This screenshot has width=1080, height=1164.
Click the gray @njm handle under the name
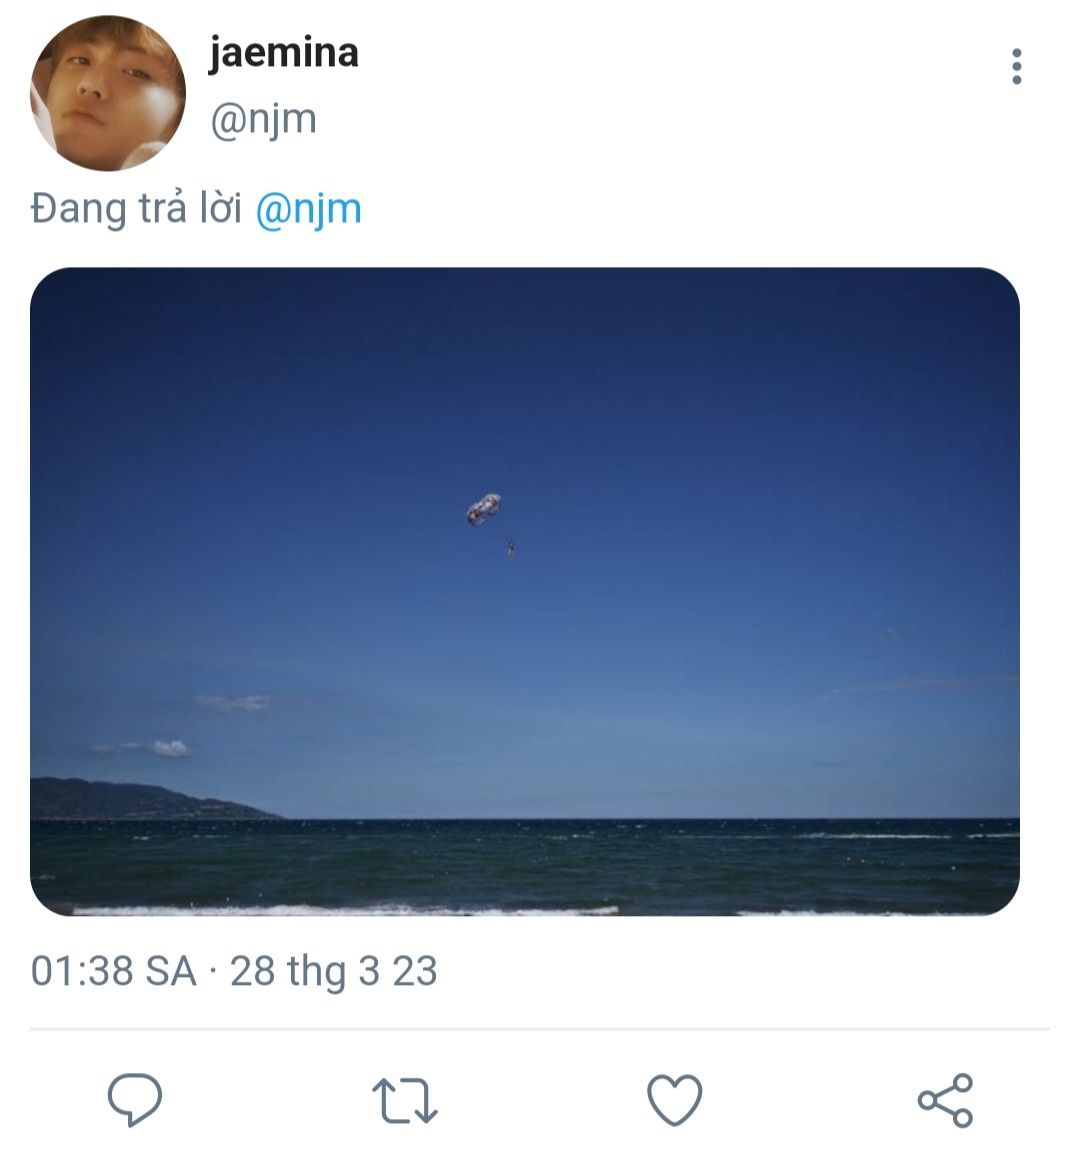[263, 119]
